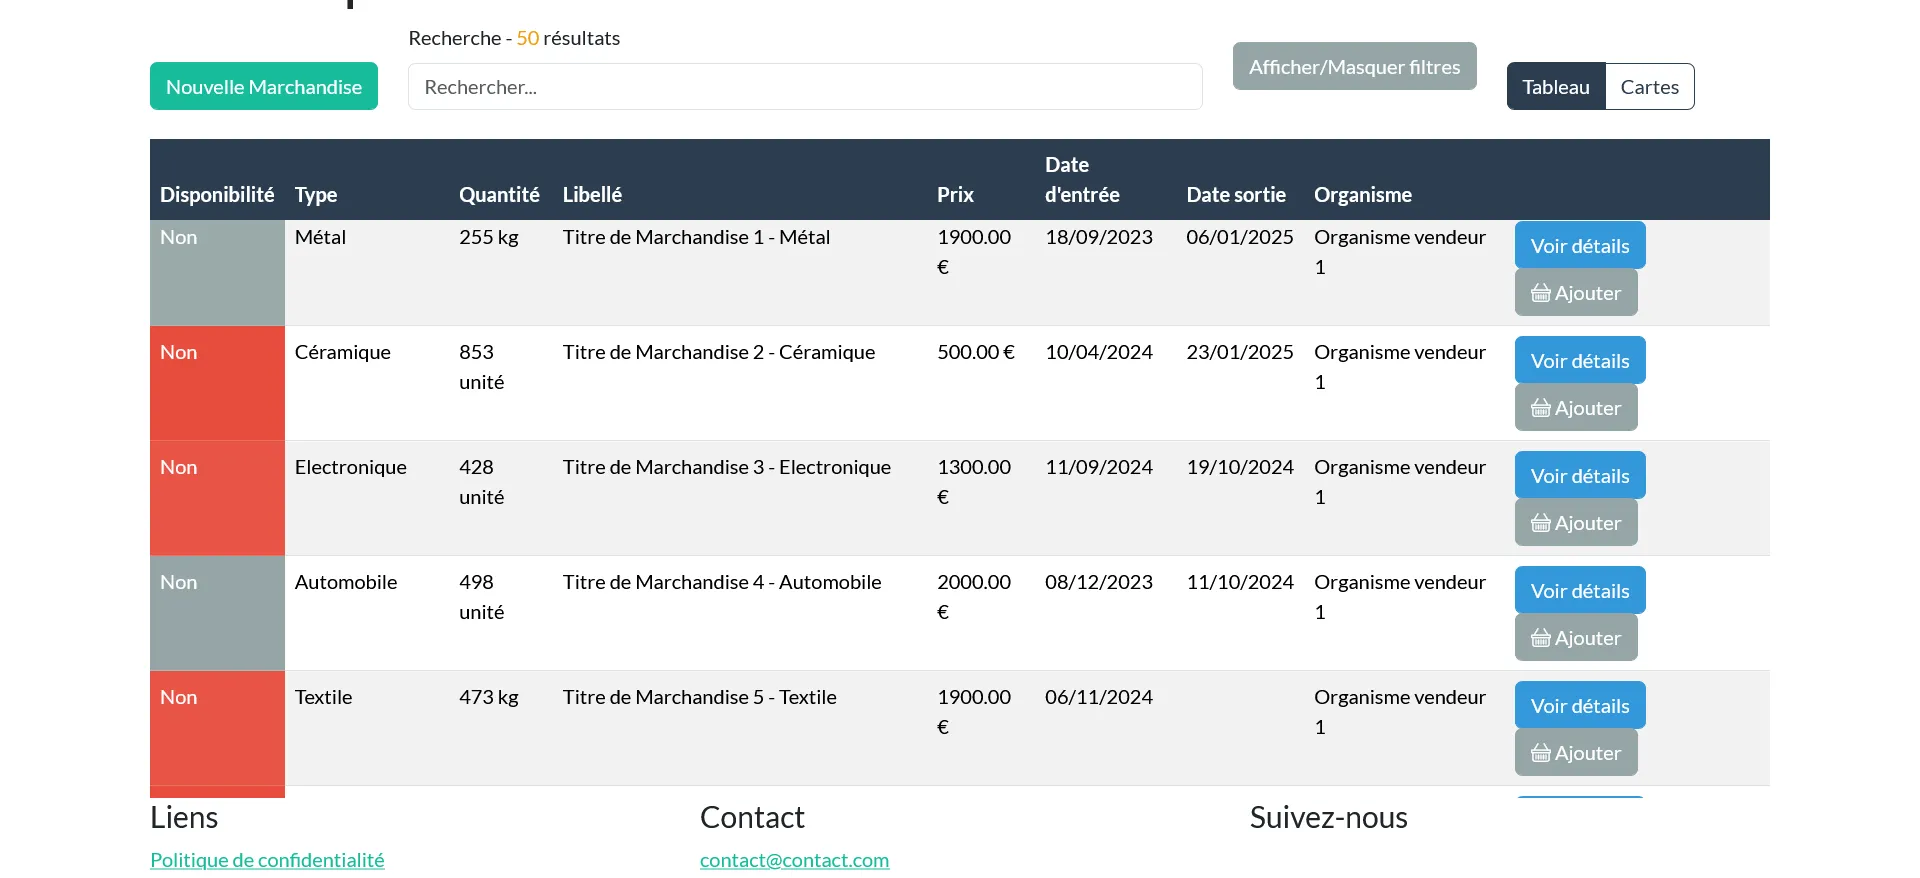Toggle filters with Afficher/Masquer filtres
Screen dimensions: 1920x878
[1354, 67]
